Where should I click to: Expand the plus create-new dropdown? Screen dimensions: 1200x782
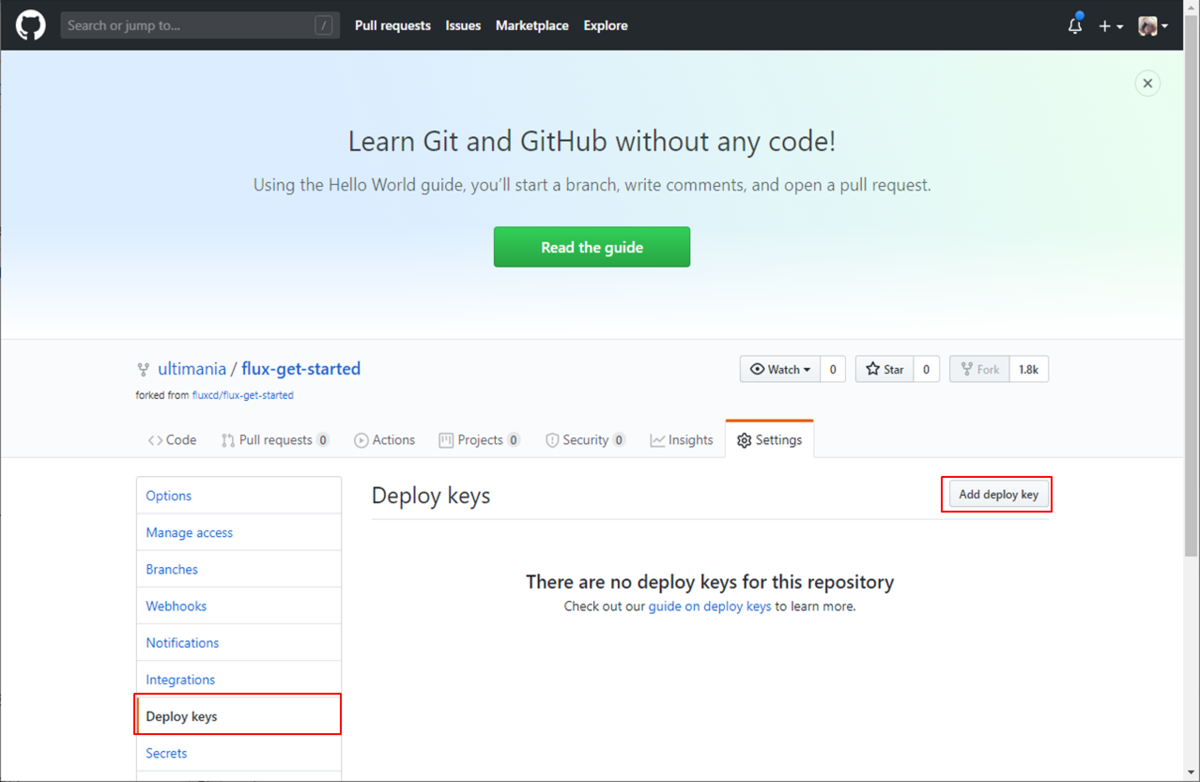click(x=1111, y=26)
